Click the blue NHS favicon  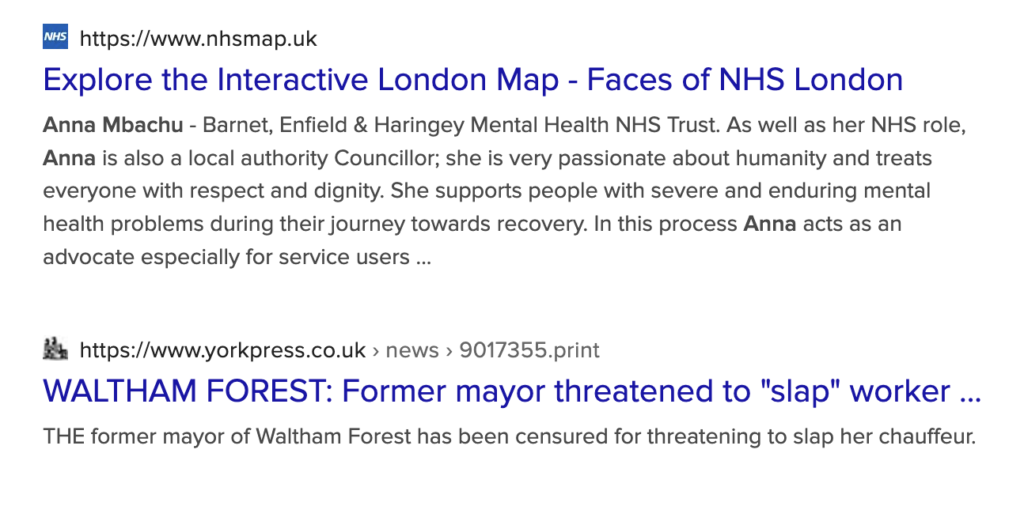click(56, 37)
